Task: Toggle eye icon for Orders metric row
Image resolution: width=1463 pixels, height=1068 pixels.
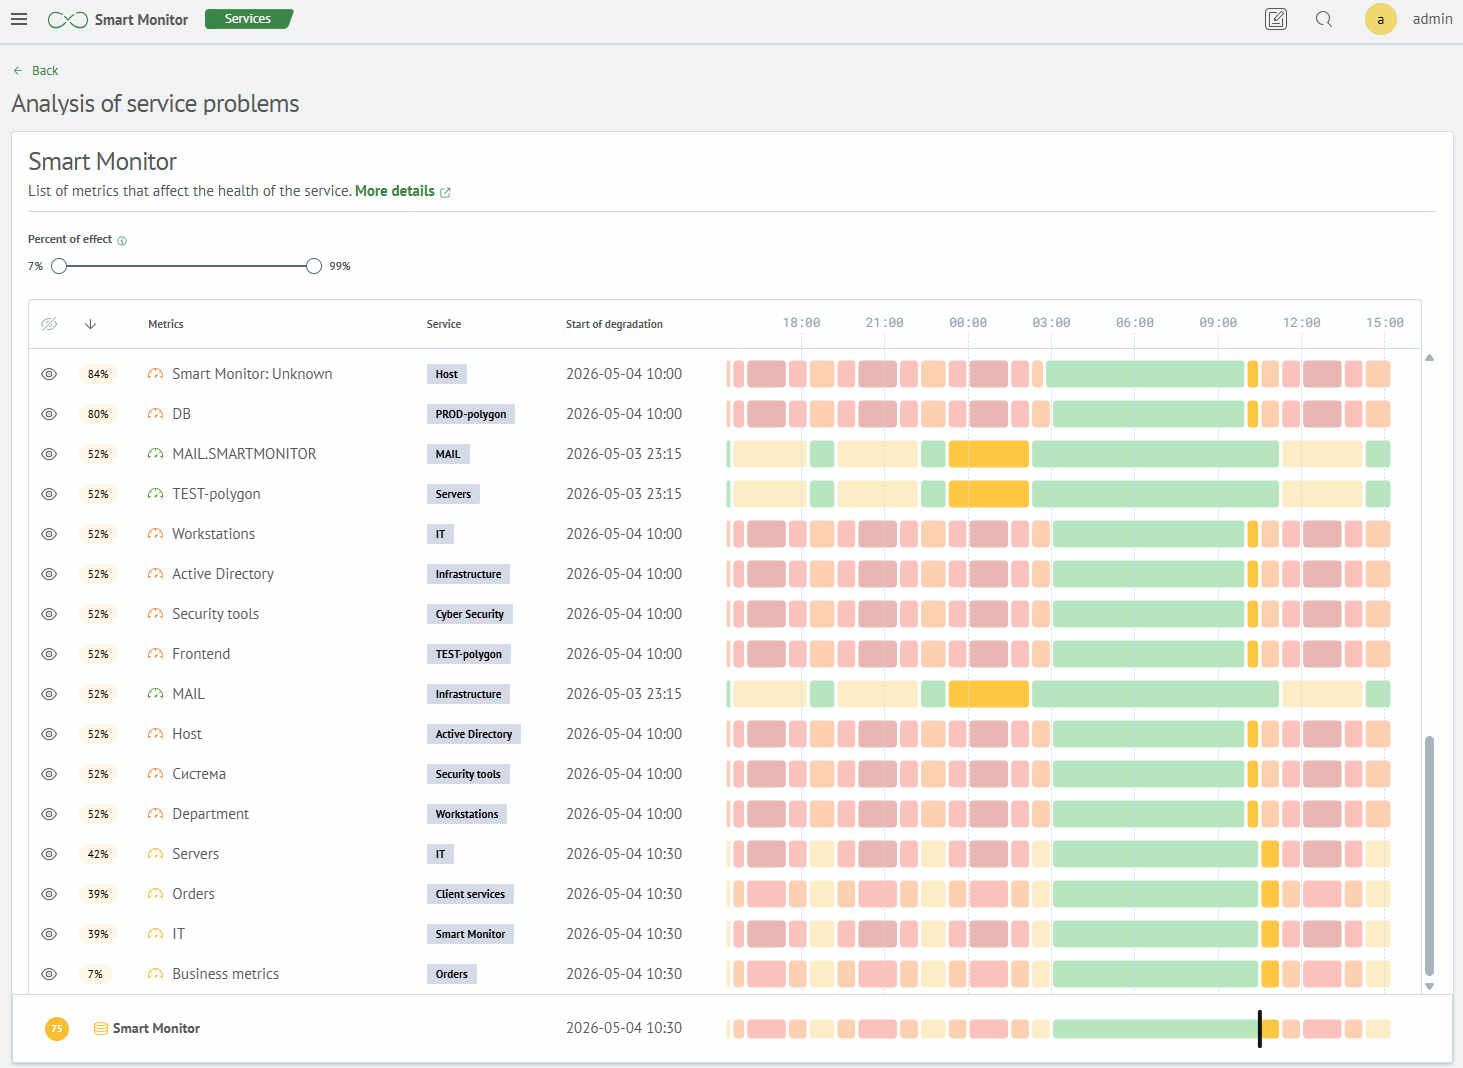Action: 49,894
